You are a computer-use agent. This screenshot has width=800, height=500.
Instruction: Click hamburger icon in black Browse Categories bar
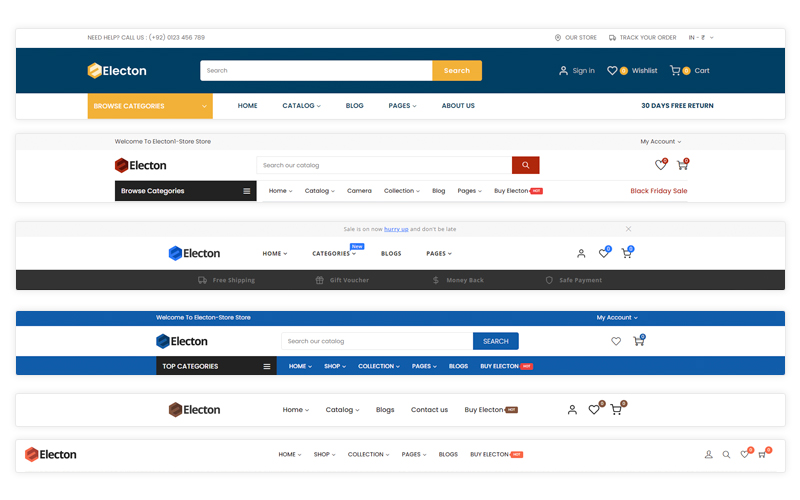[x=247, y=191]
